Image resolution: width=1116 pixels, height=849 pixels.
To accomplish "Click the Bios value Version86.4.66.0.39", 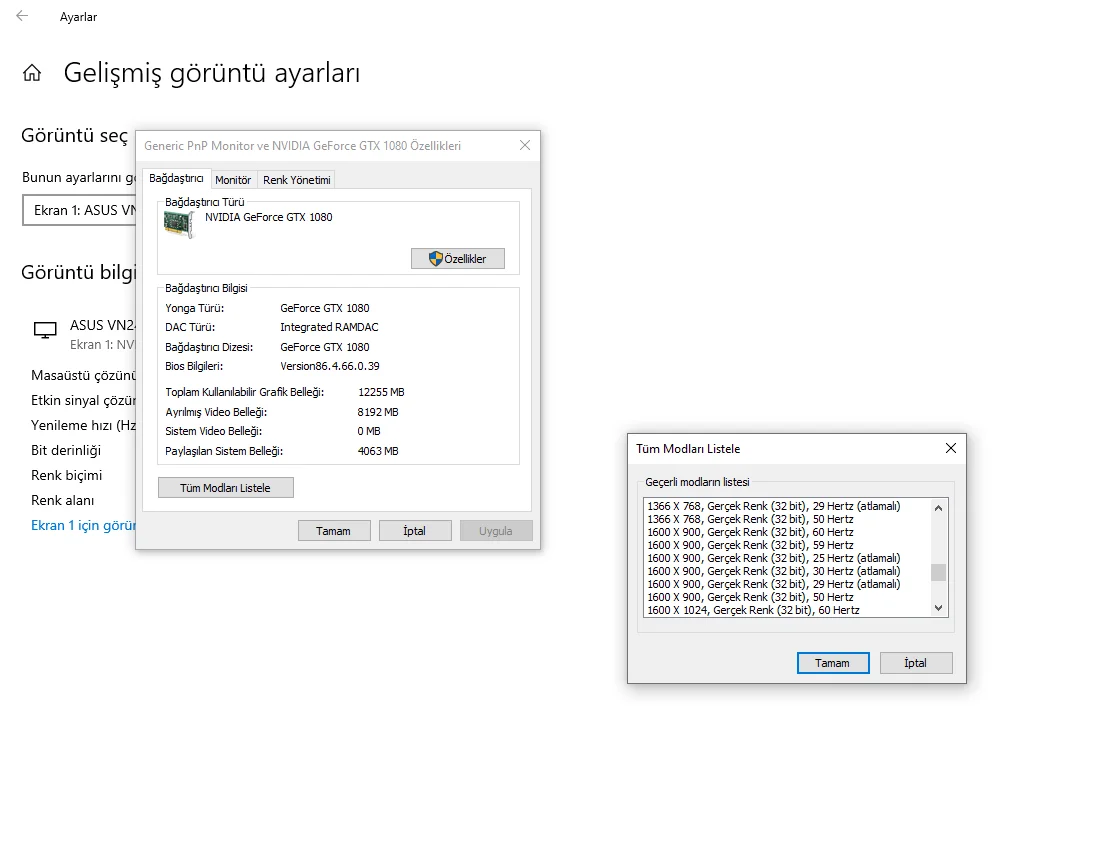I will tap(330, 367).
